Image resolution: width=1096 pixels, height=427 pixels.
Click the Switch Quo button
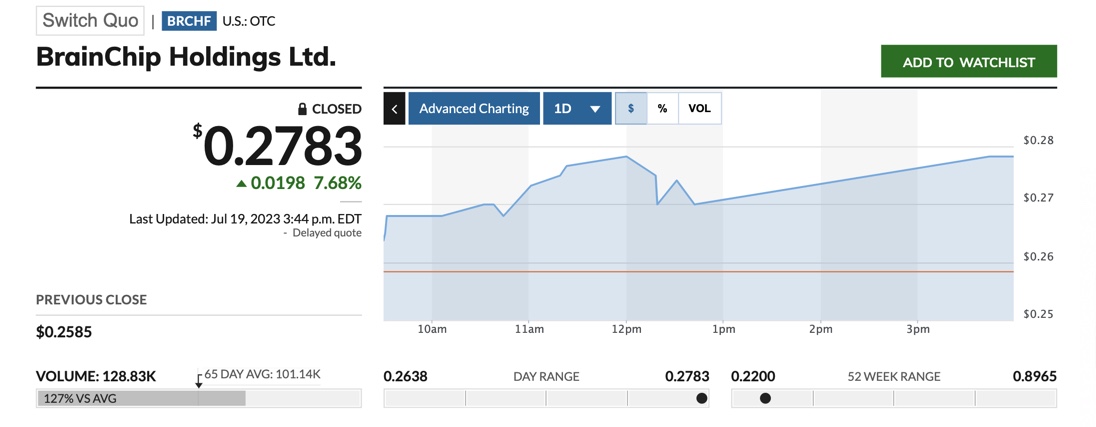(90, 21)
